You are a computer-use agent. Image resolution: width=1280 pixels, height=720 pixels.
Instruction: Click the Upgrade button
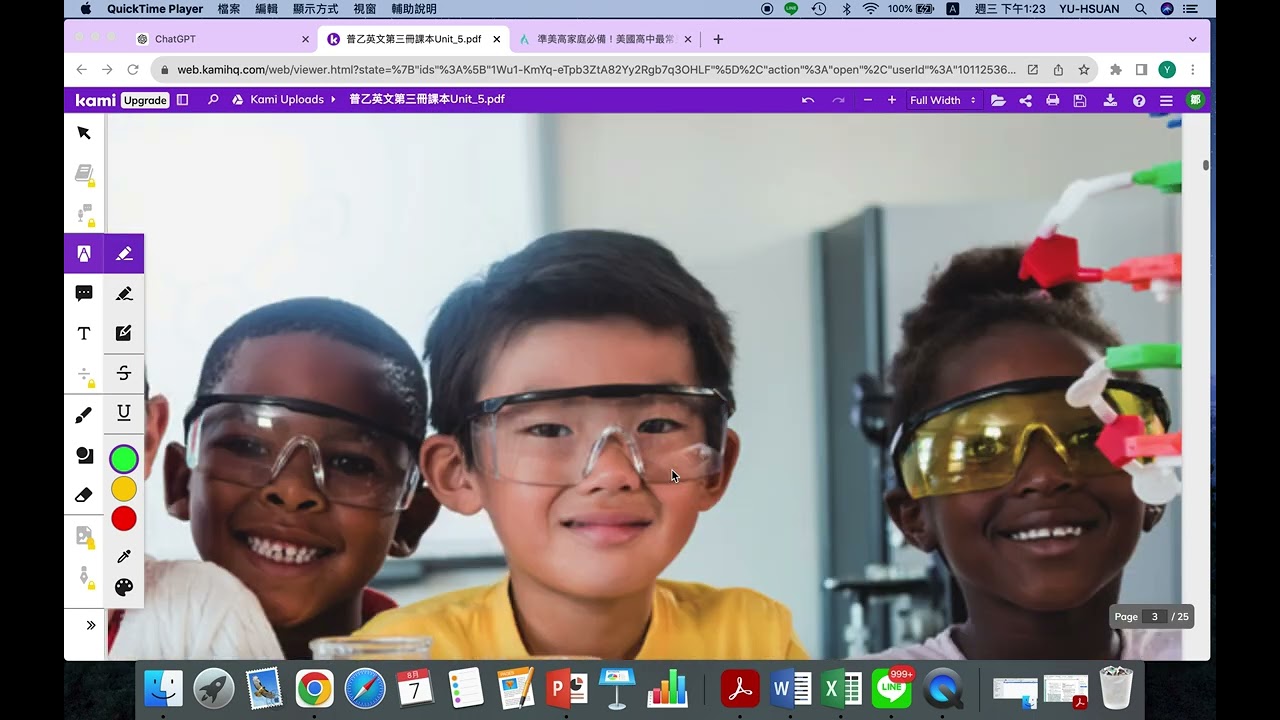(145, 100)
